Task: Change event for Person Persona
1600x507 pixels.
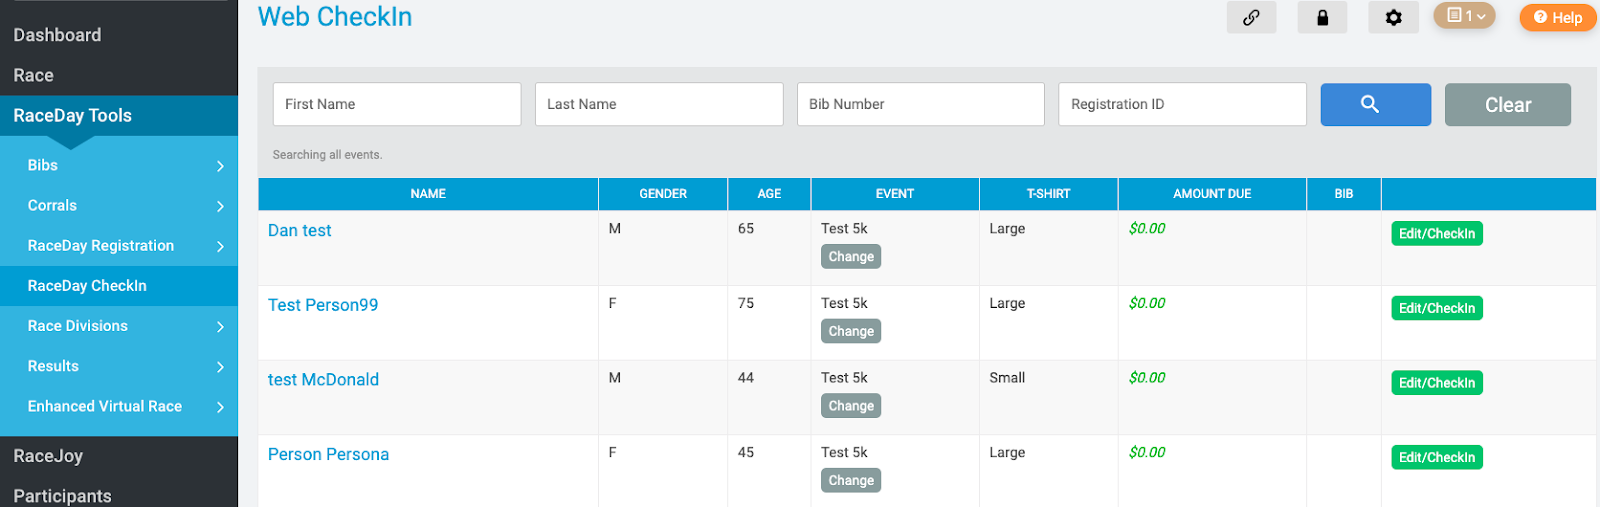Action: 851,481
